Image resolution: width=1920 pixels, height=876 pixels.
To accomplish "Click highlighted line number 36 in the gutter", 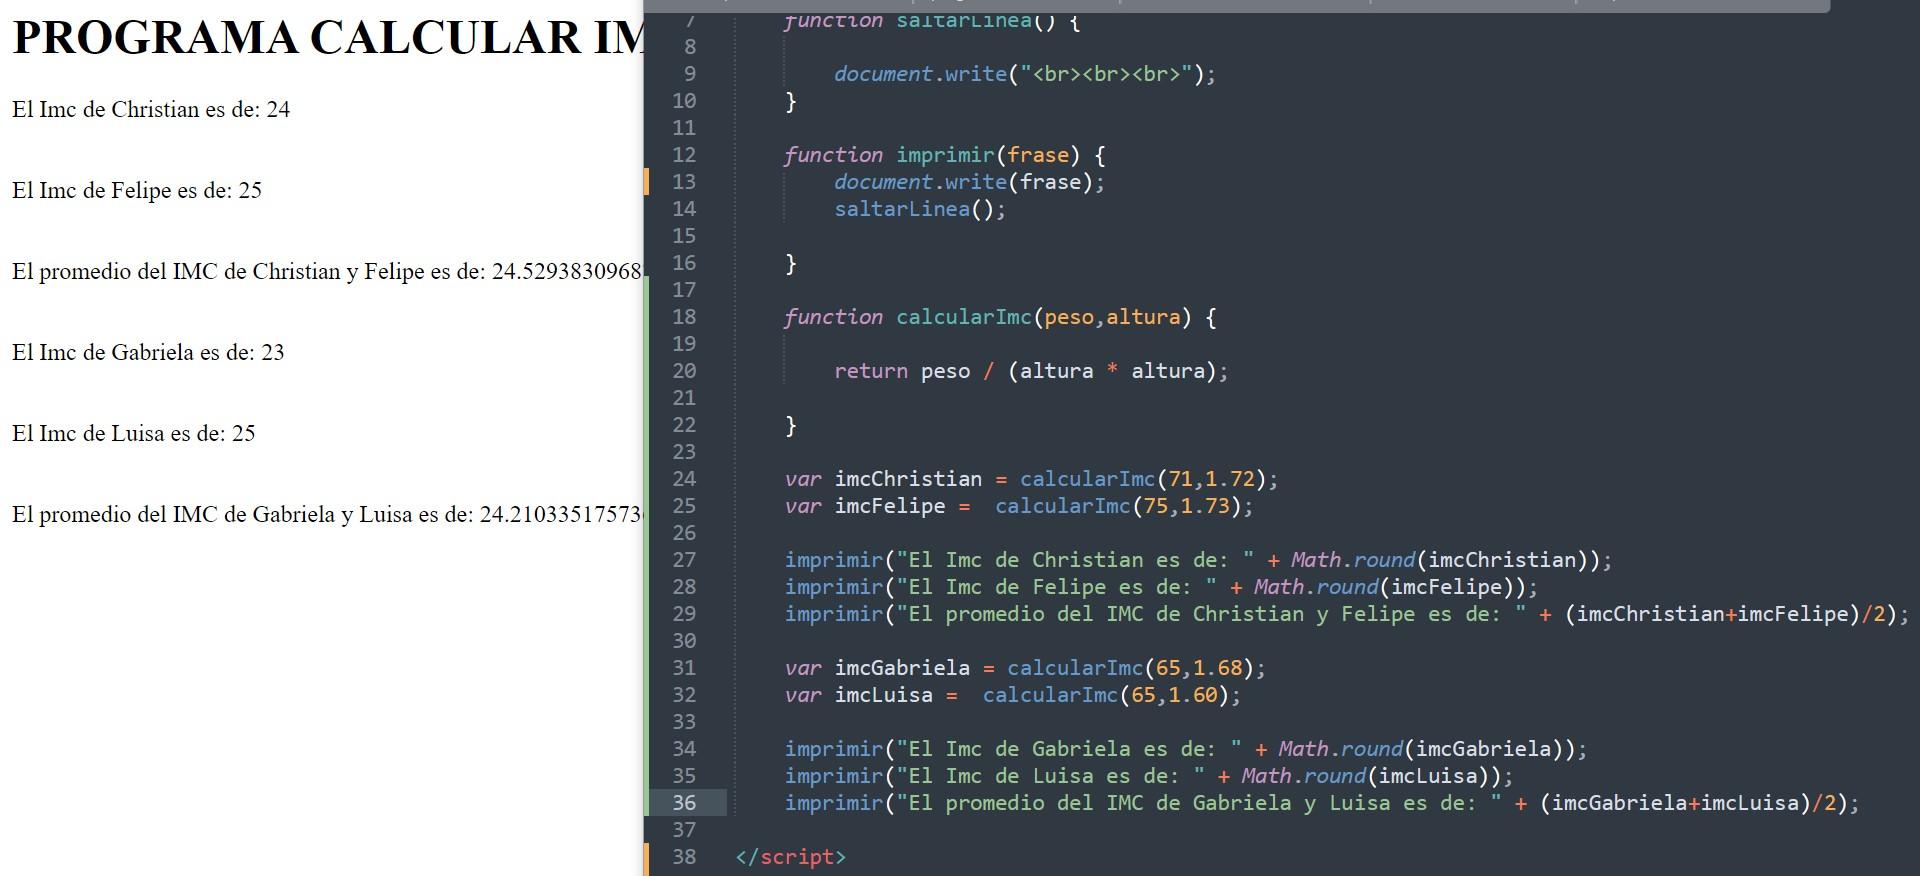I will [684, 803].
